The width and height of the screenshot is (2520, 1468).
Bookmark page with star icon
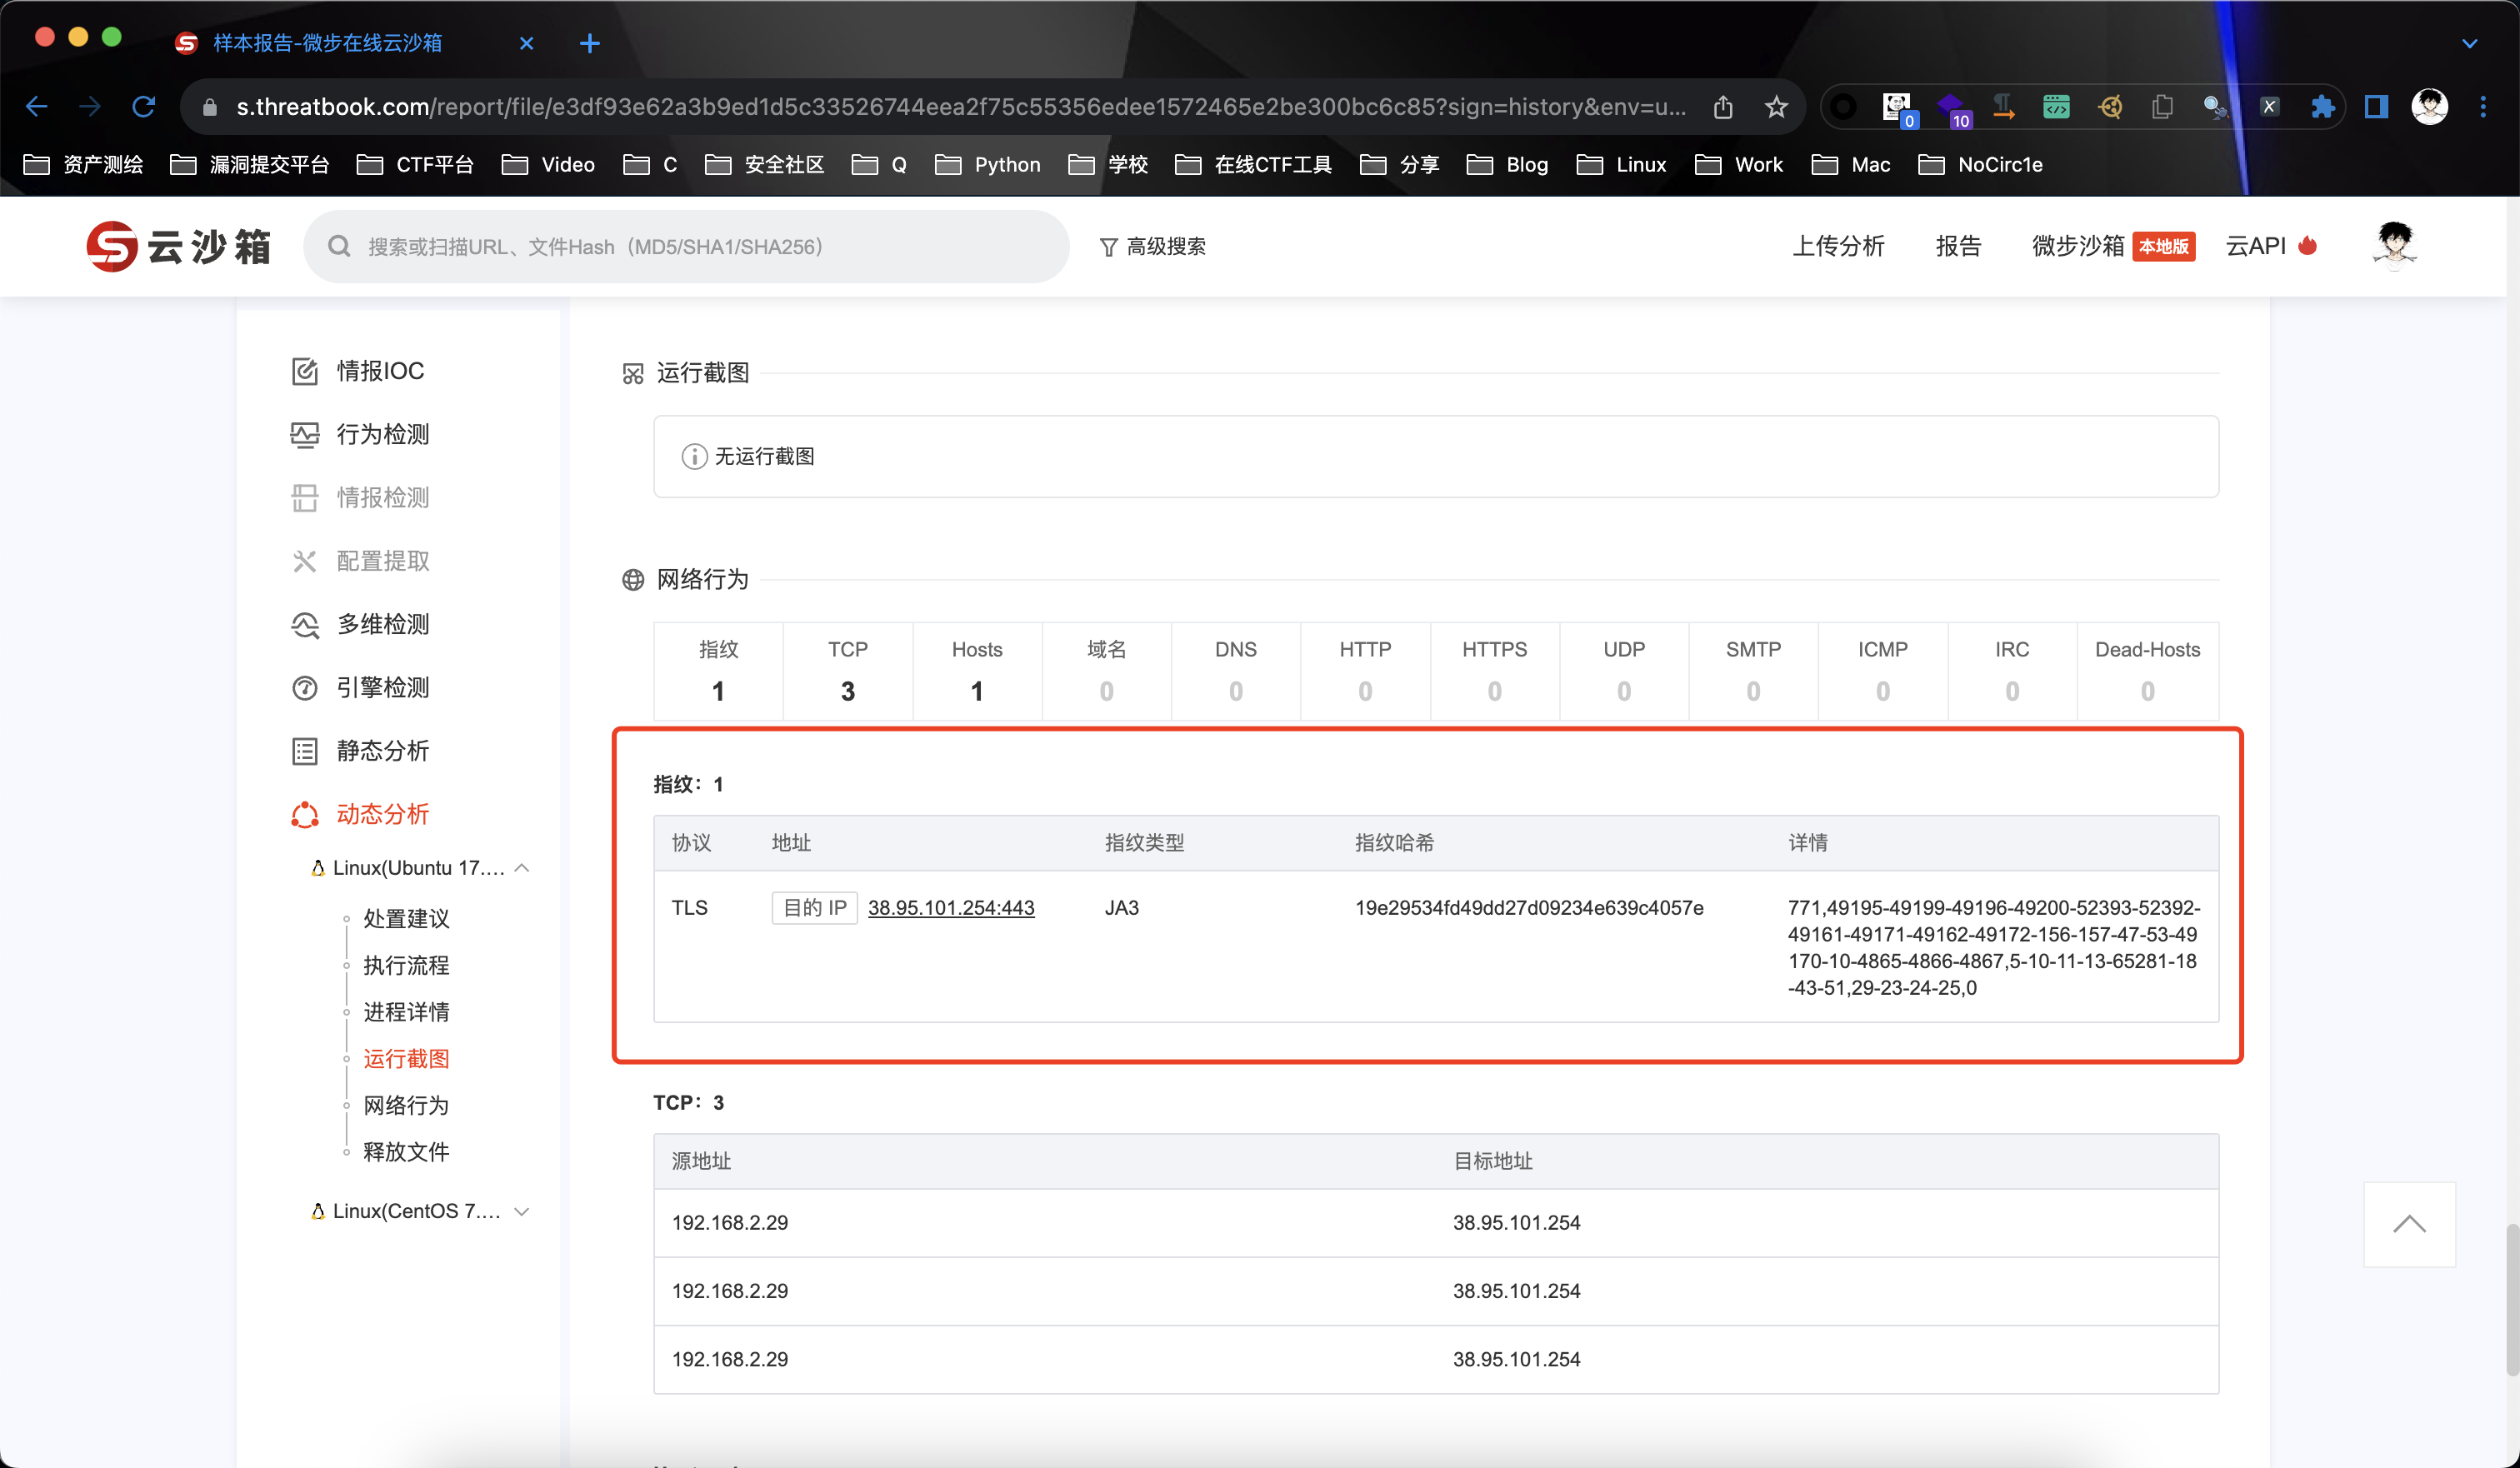click(1776, 106)
